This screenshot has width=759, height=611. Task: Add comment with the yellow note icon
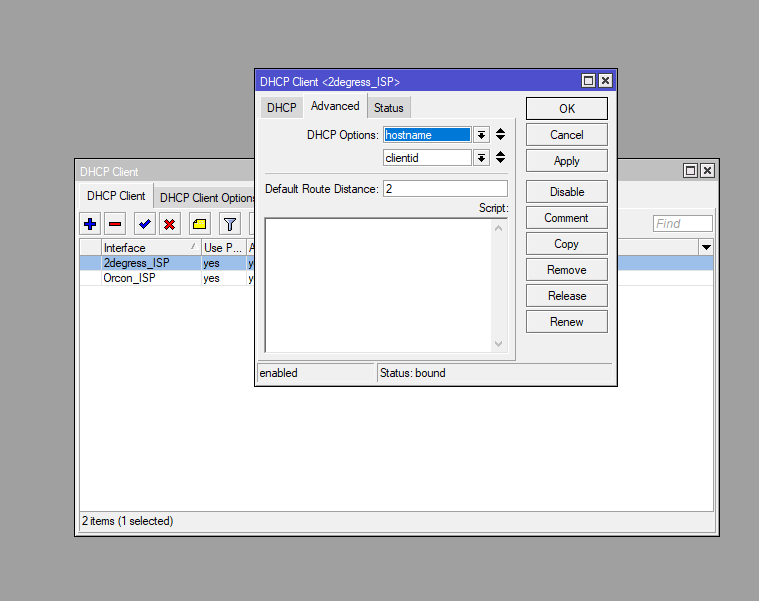tap(199, 224)
